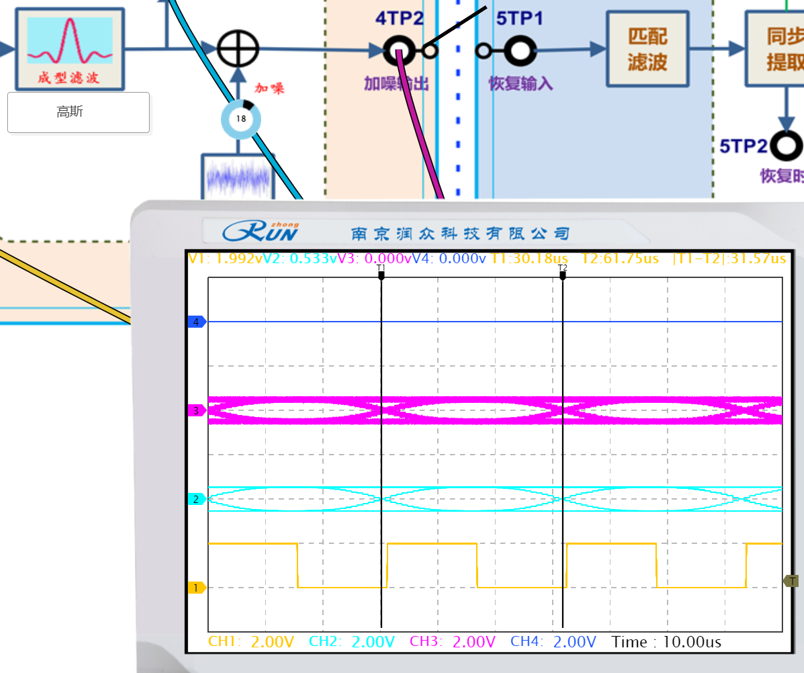Adjust the 加噪 noise level knob
Screen dimensions: 804x673
tap(240, 118)
